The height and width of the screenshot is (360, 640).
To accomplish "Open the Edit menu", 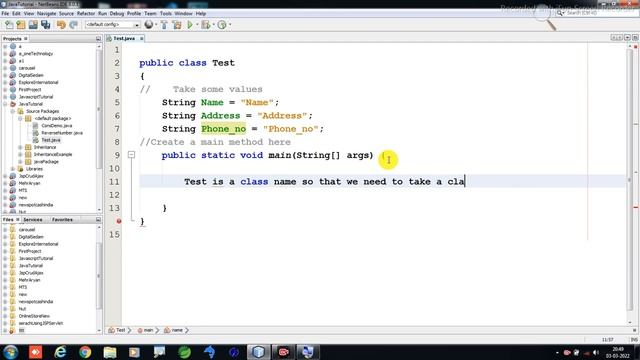I will tap(16, 13).
